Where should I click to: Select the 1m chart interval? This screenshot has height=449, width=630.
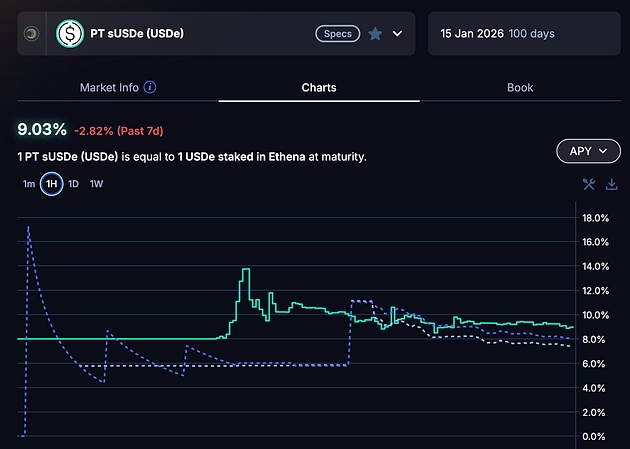[x=29, y=184]
